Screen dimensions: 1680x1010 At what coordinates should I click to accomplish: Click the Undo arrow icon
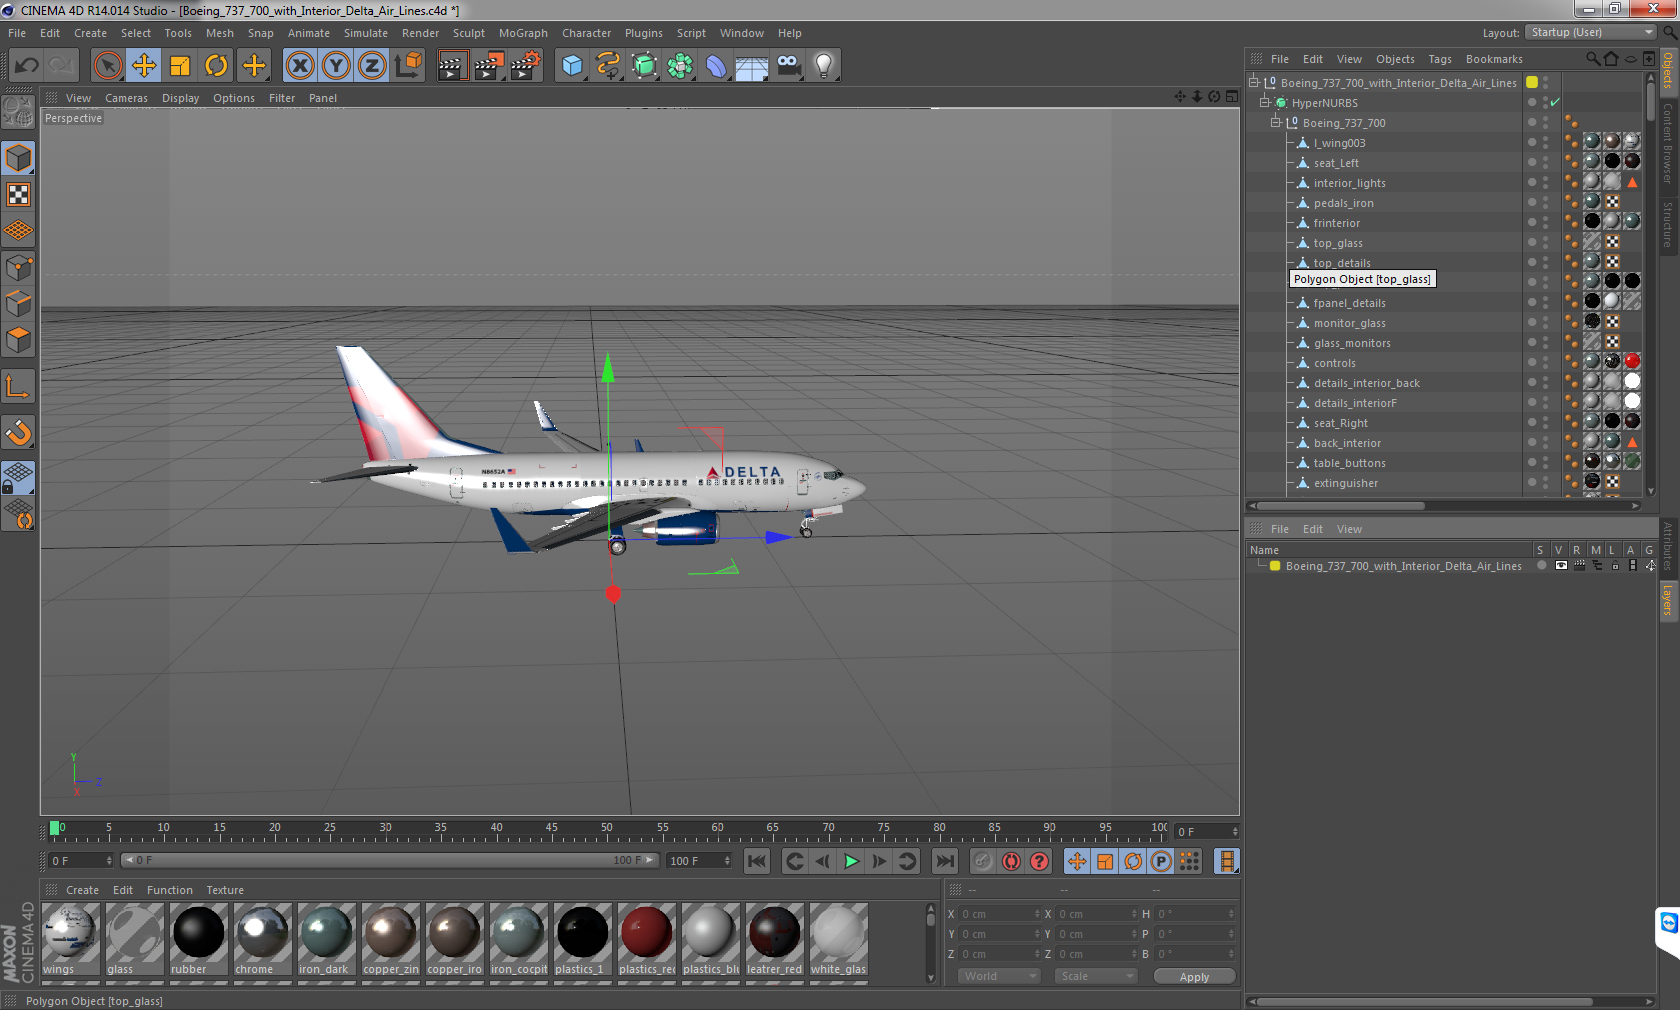click(26, 66)
